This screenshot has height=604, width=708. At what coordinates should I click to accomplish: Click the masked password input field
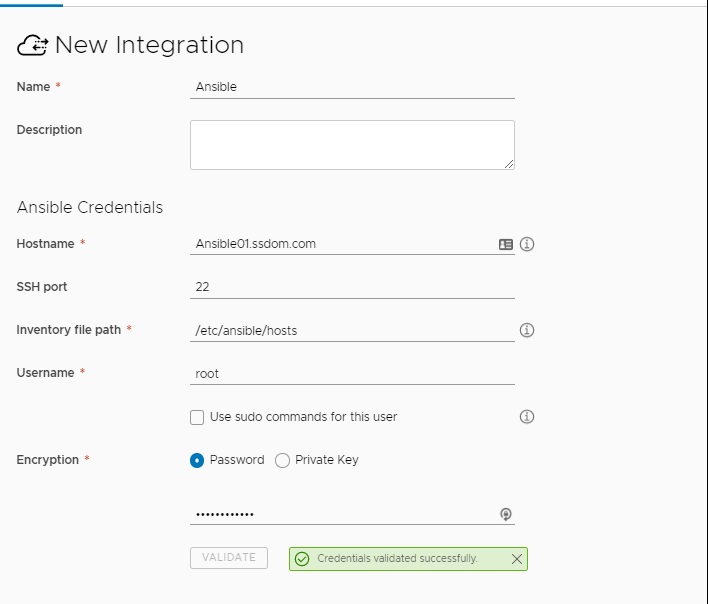pyautogui.click(x=343, y=514)
